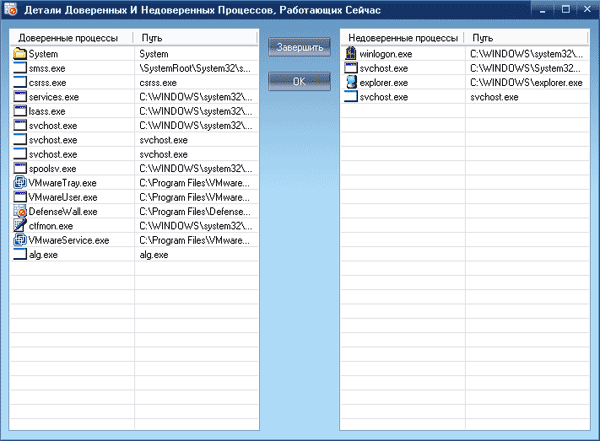
Task: Click the alg.exe process icon
Action: (x=20, y=255)
